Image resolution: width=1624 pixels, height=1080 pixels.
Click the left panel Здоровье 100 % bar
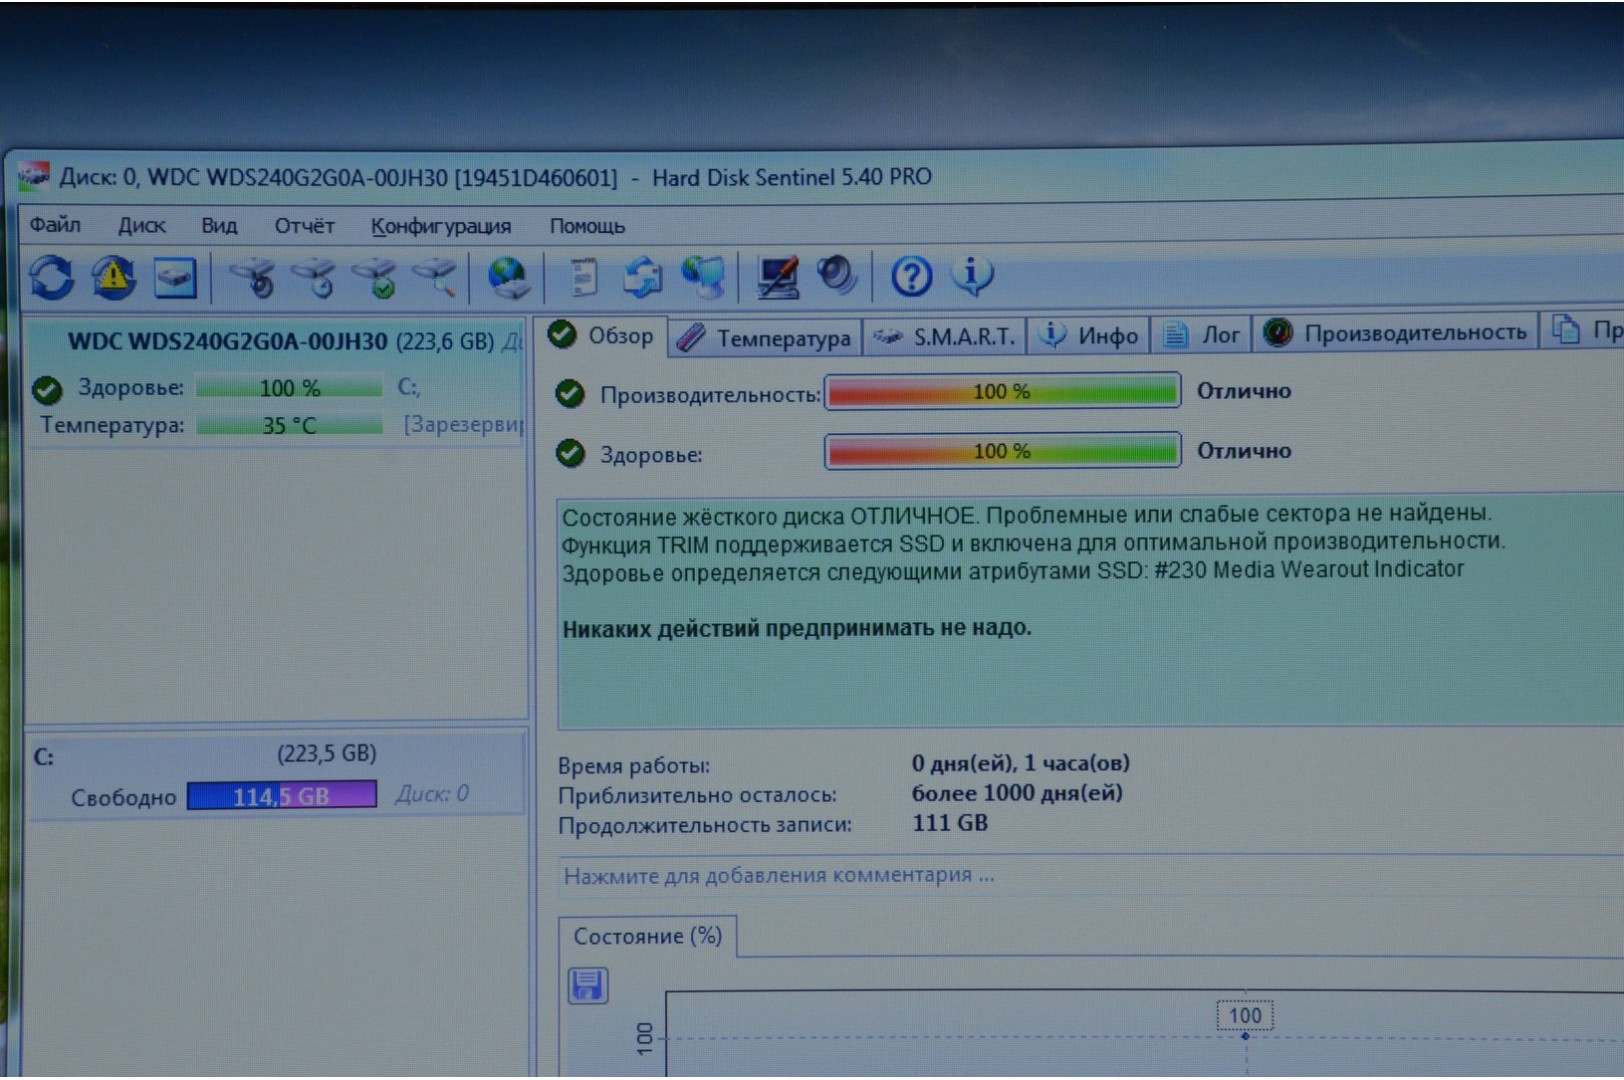[289, 387]
